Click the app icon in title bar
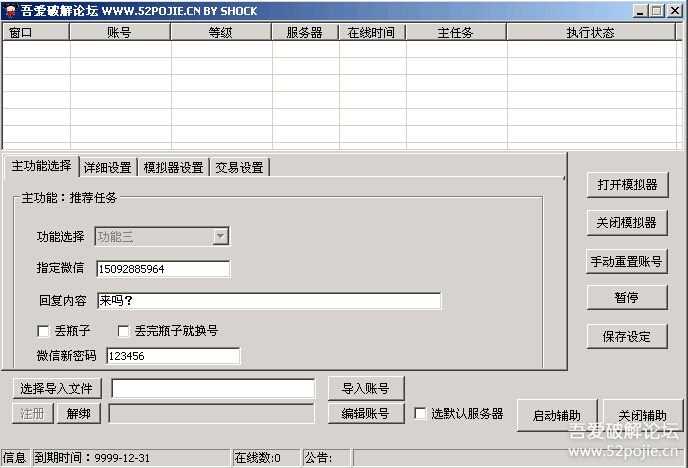The height and width of the screenshot is (468, 688). 11,11
